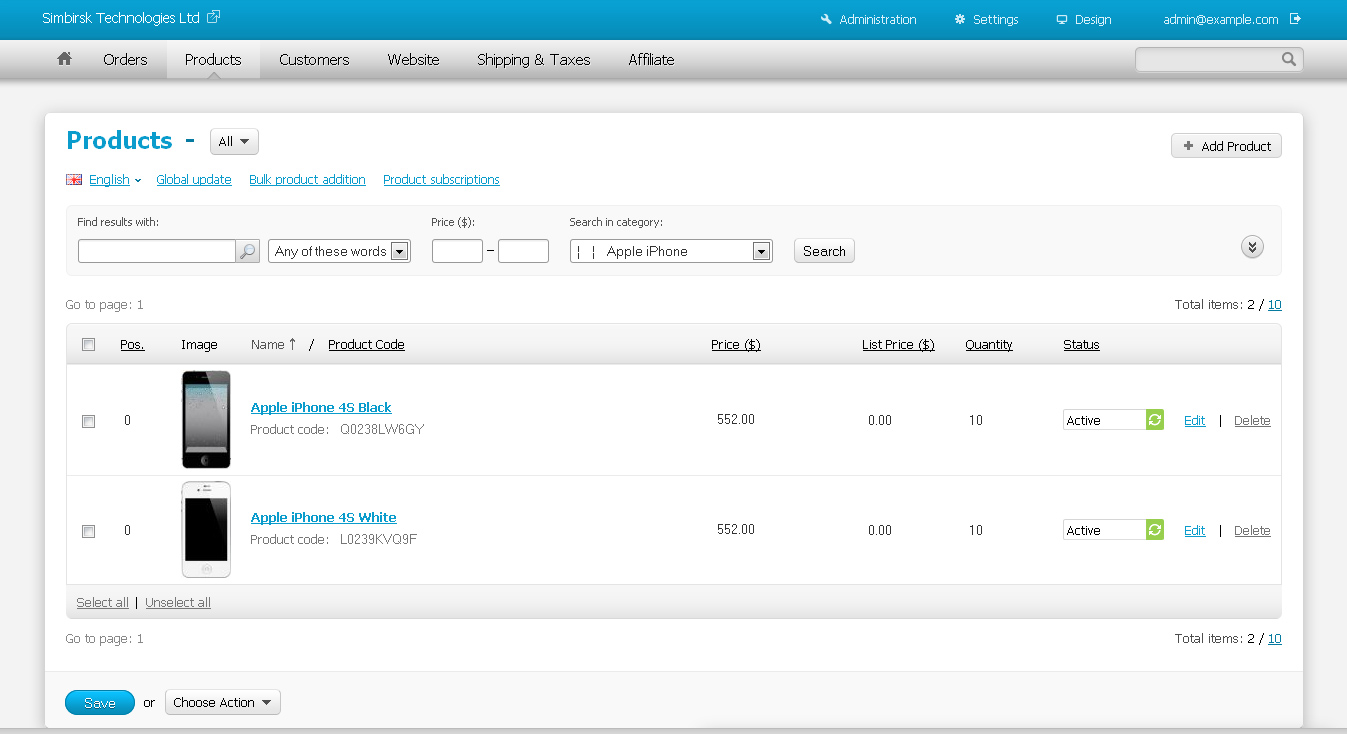
Task: Sort by Price ($) column header
Action: [736, 345]
